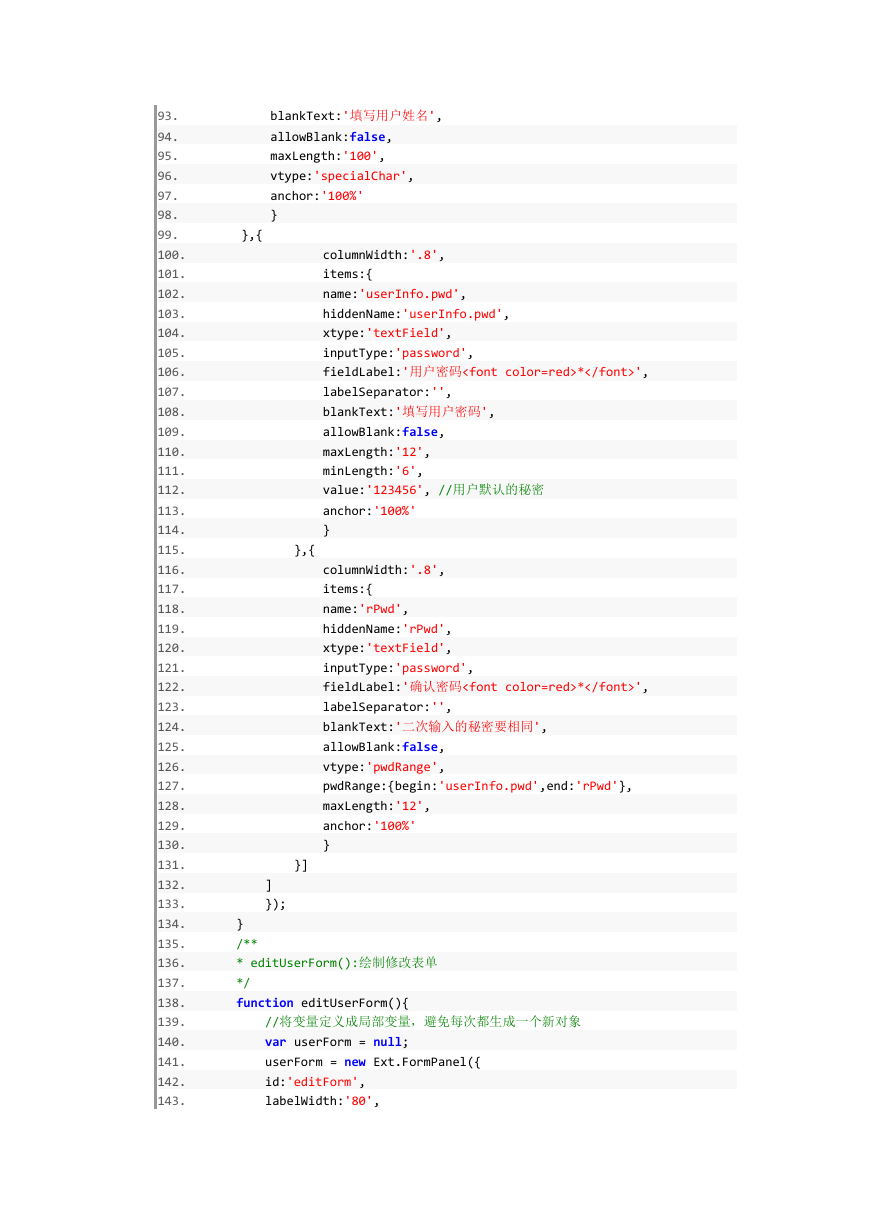Click the blankText '填写用户姓名' on line 93
The image size is (869, 1228).
pos(356,116)
